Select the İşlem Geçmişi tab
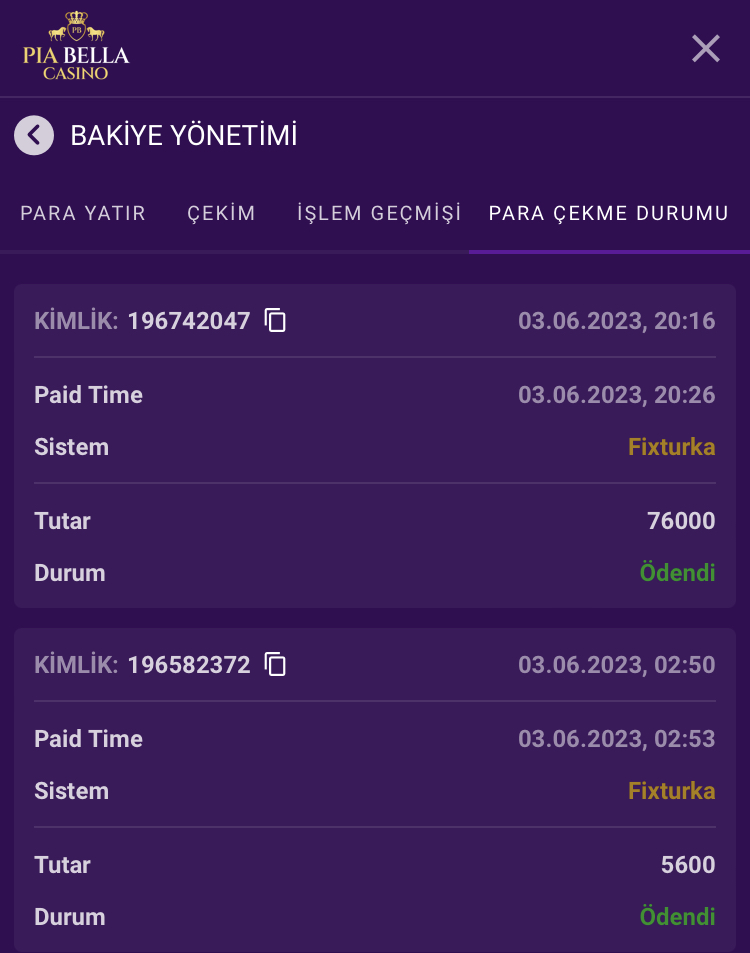Screen dimensions: 750x953 pyautogui.click(x=379, y=213)
